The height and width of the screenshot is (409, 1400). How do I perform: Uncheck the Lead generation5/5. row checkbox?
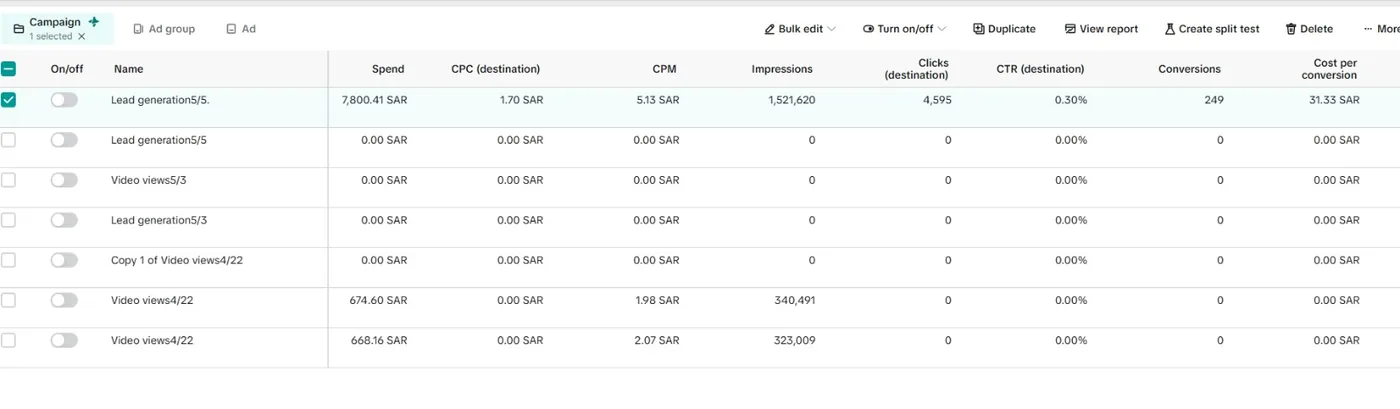(8, 100)
